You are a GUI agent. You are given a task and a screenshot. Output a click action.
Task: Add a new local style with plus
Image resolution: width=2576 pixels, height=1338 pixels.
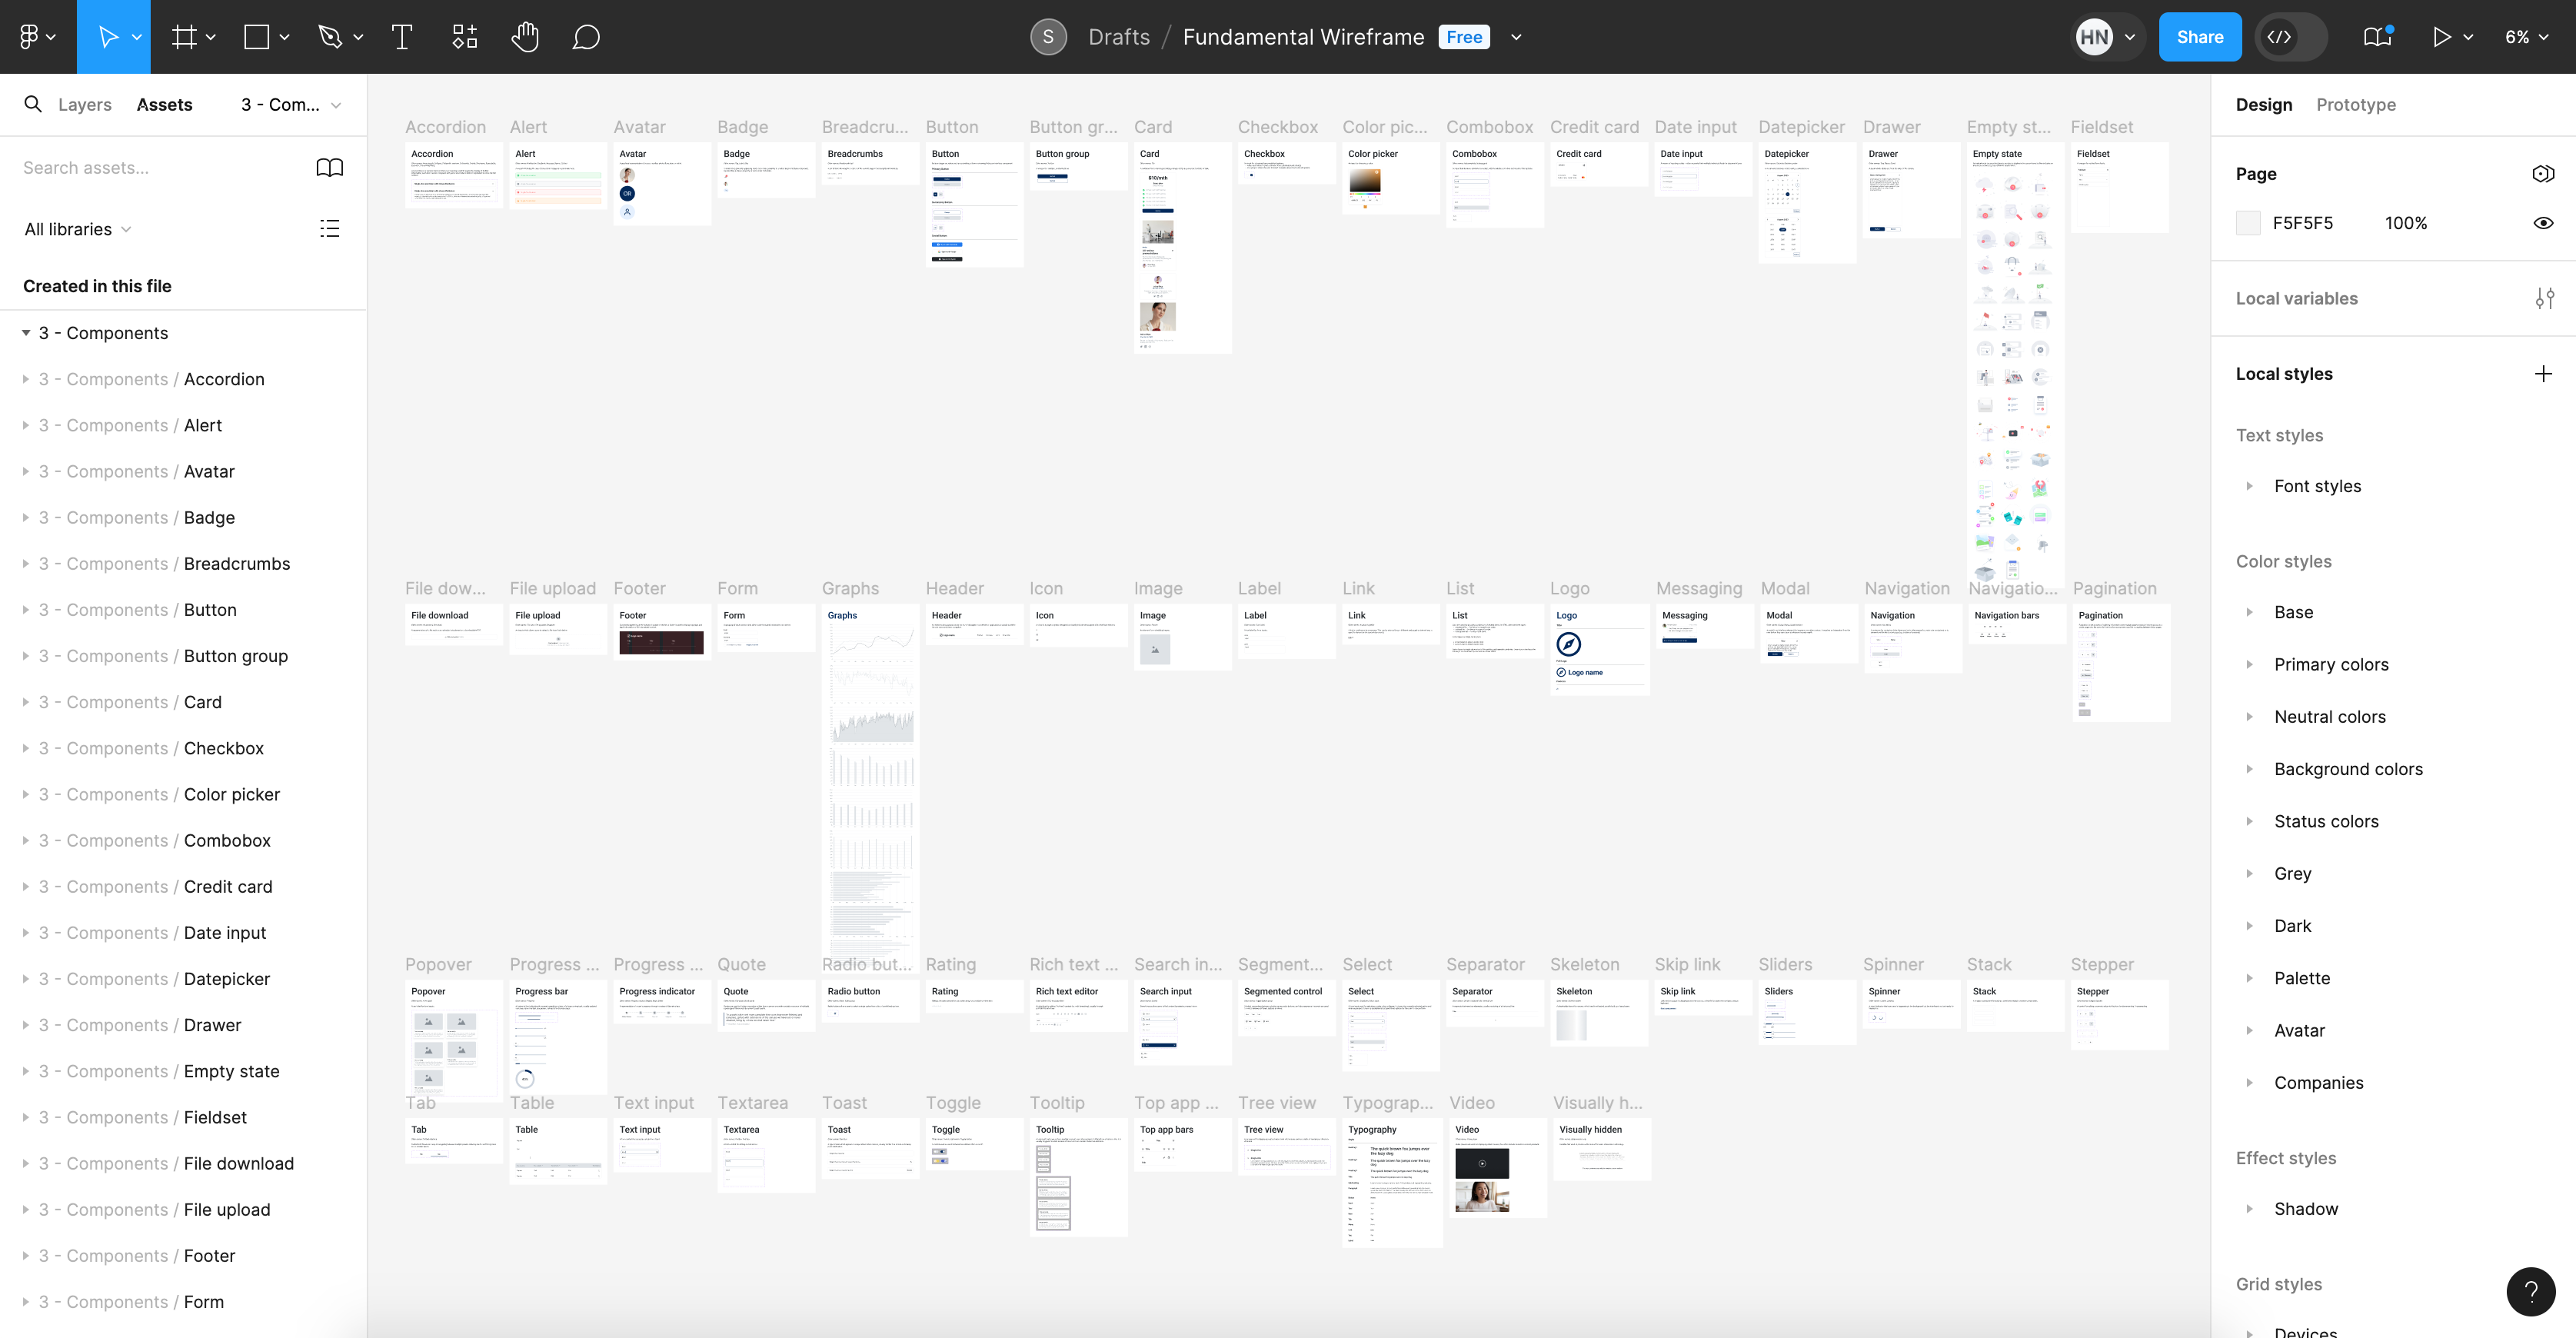[x=2543, y=374]
